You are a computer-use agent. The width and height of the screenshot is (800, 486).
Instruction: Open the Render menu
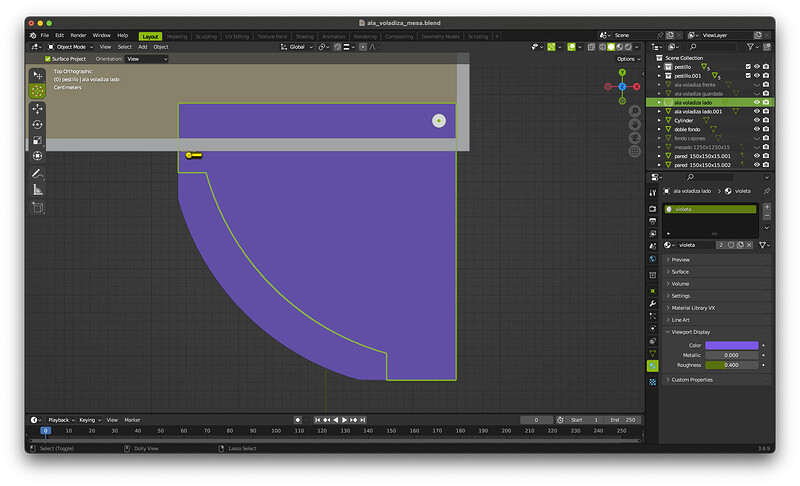78,36
